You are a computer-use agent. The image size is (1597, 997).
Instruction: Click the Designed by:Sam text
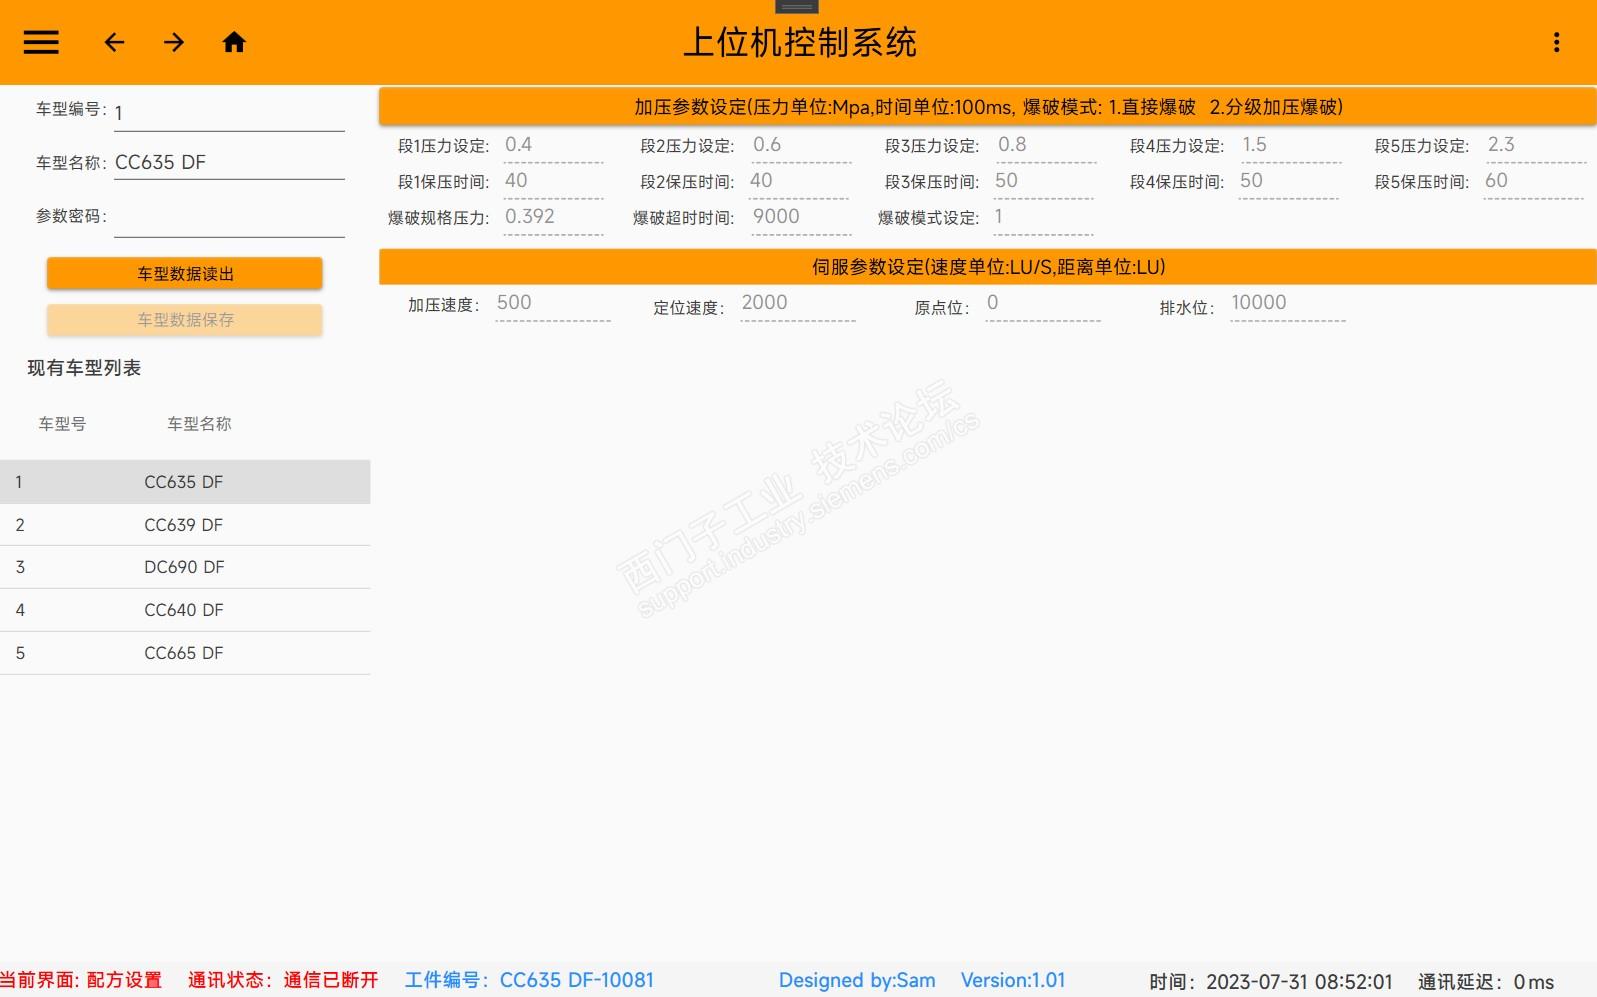(857, 980)
